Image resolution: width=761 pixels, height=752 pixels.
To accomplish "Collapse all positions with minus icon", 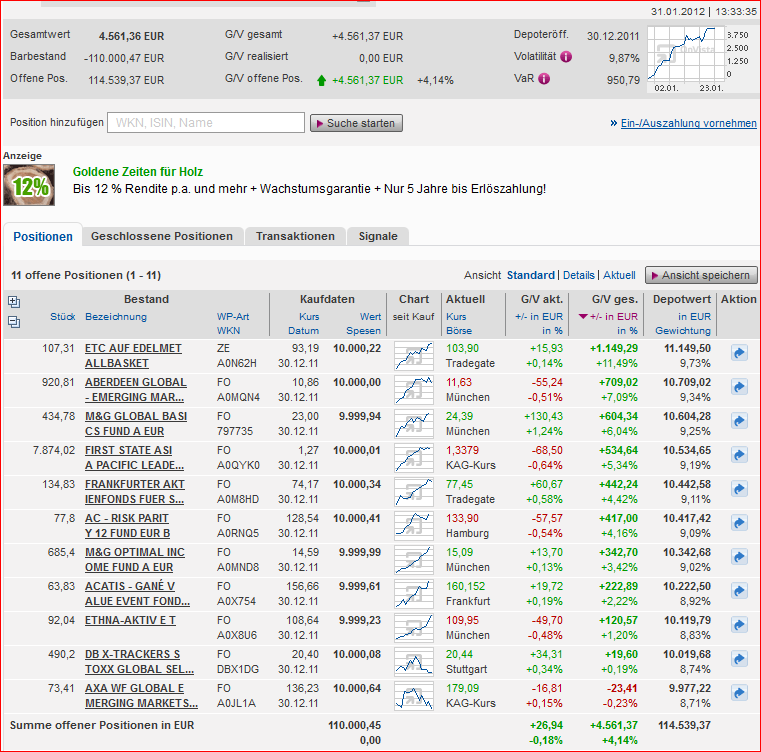I will click(14, 321).
